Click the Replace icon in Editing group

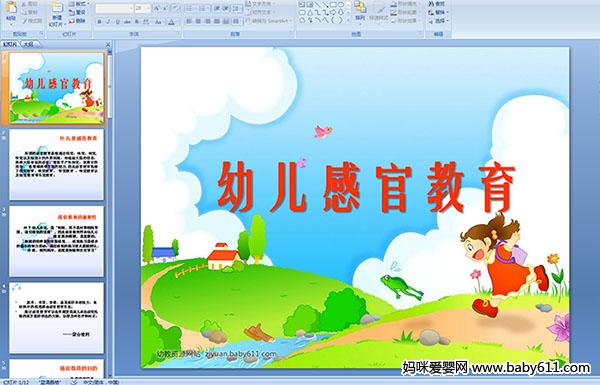coord(437,12)
